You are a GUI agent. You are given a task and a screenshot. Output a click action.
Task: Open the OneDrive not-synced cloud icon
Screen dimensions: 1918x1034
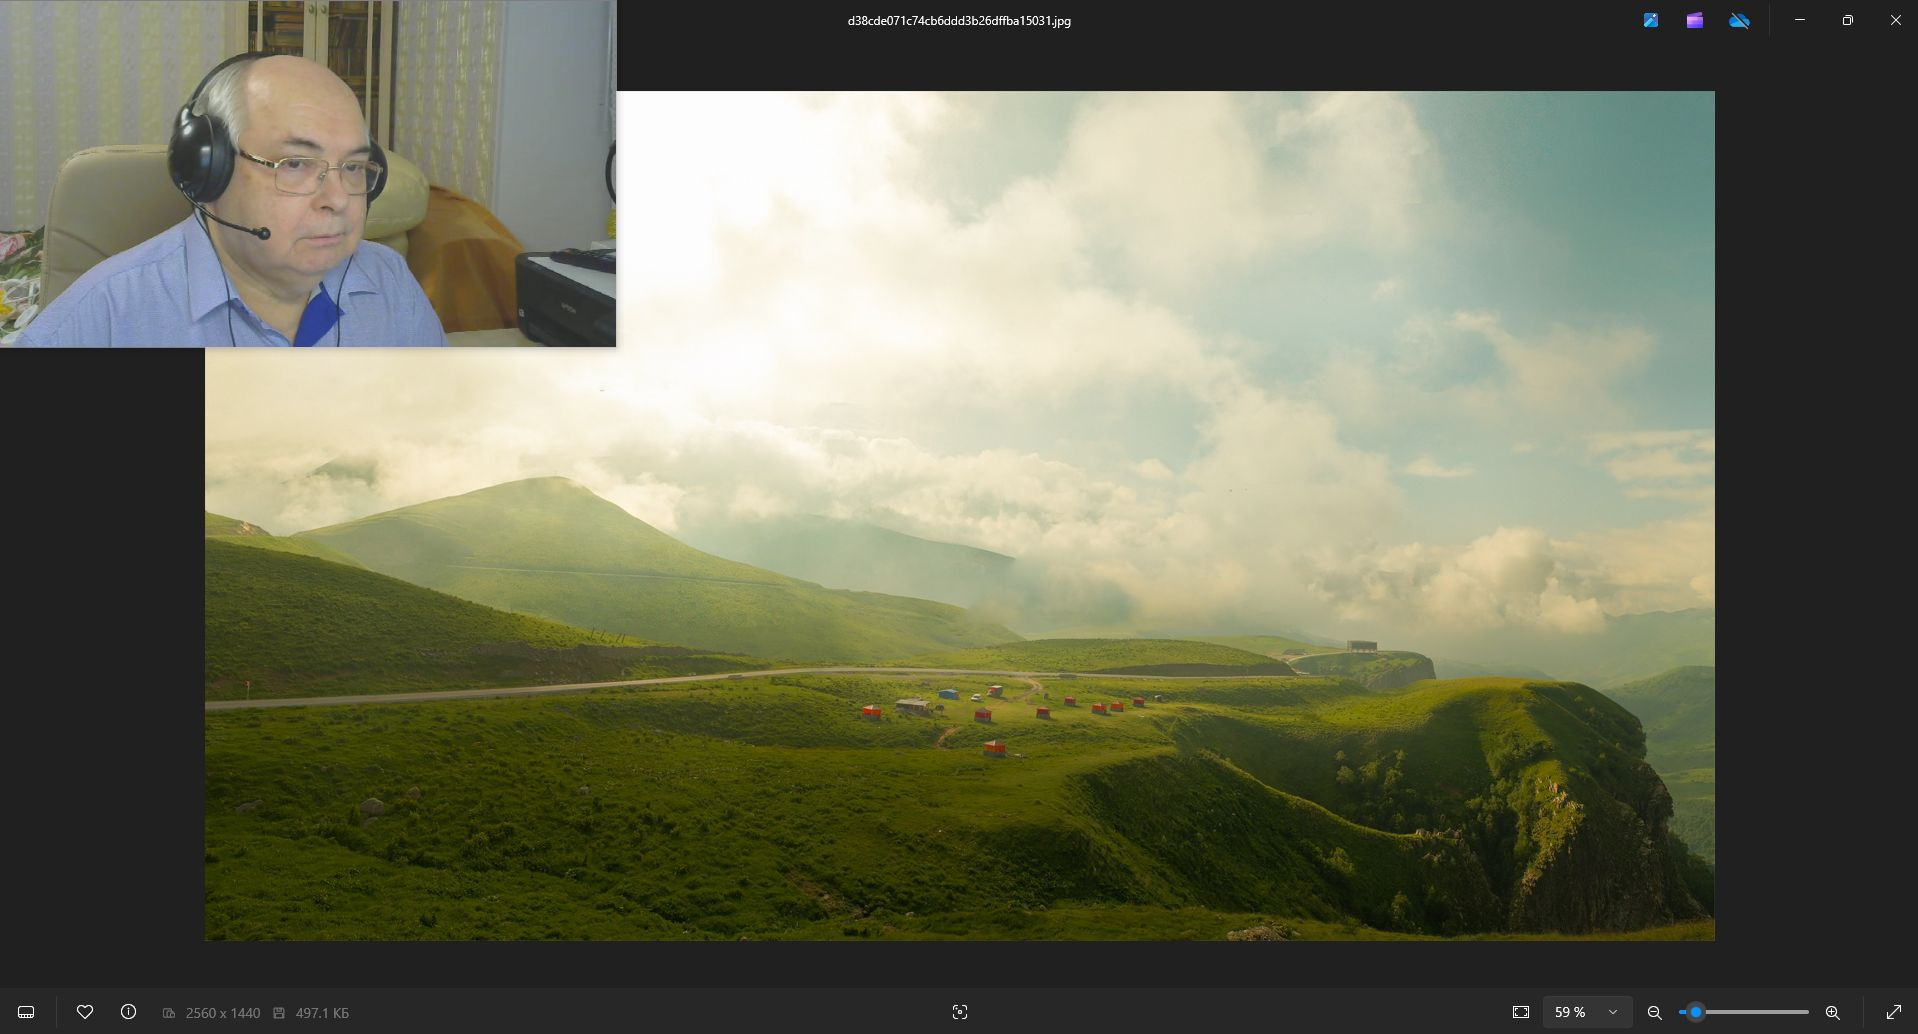point(1739,20)
